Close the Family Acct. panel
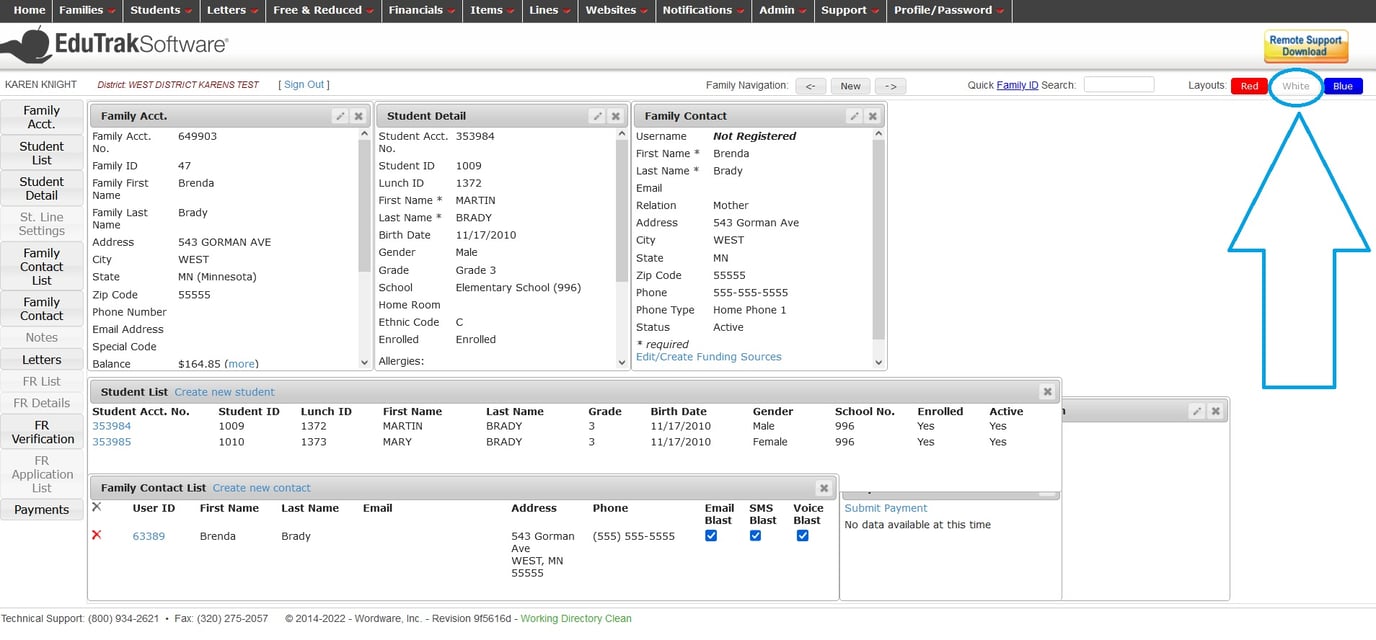 click(x=359, y=116)
